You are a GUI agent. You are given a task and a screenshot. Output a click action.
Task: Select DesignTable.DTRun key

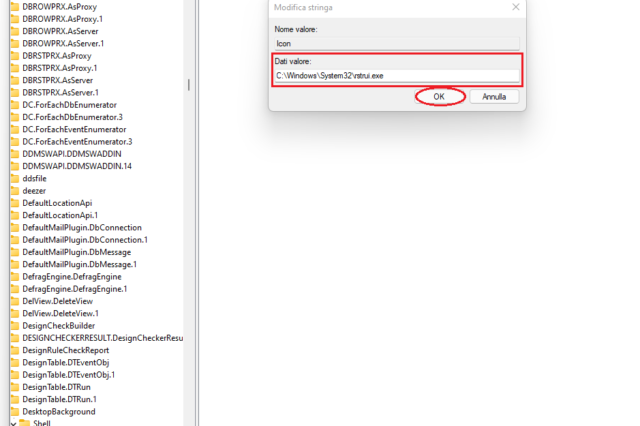[56, 386]
